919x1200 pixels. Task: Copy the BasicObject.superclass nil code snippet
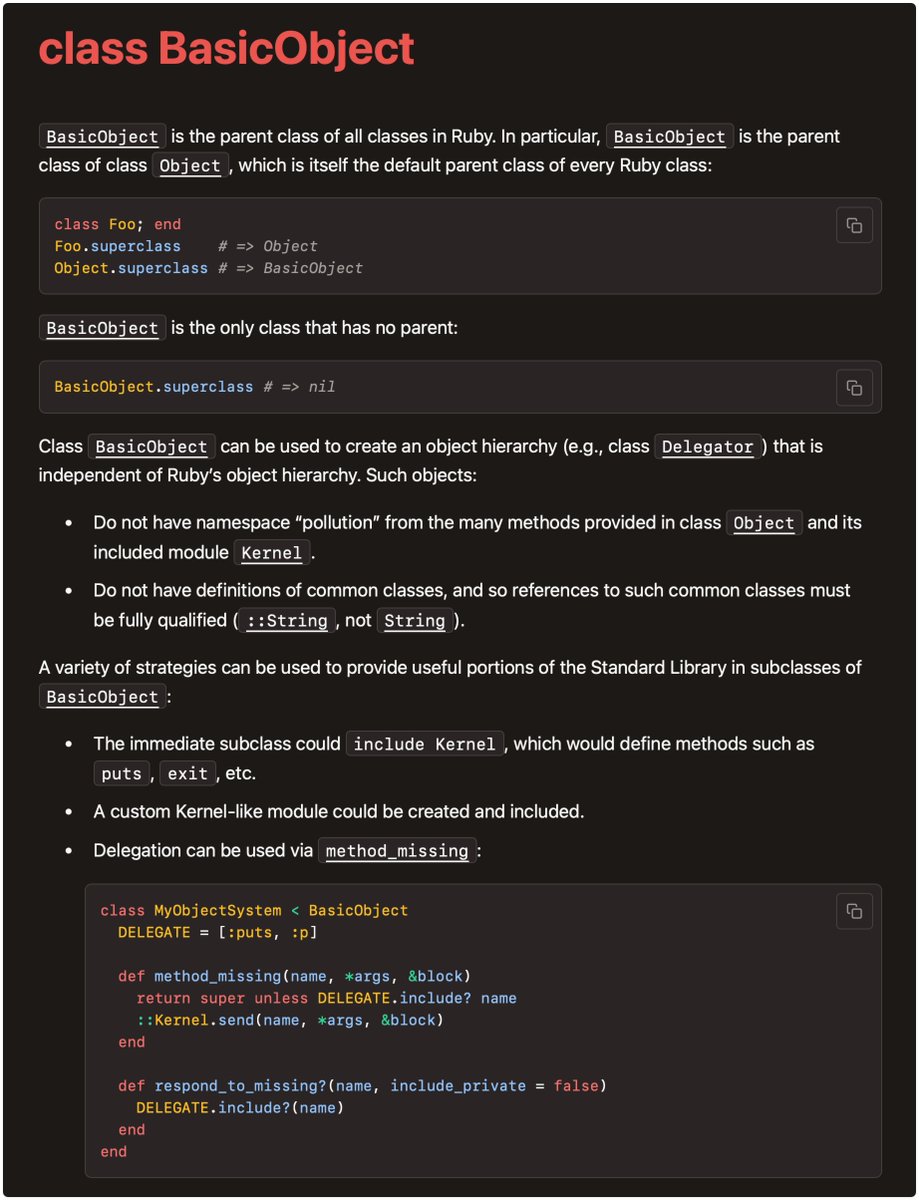(x=854, y=388)
